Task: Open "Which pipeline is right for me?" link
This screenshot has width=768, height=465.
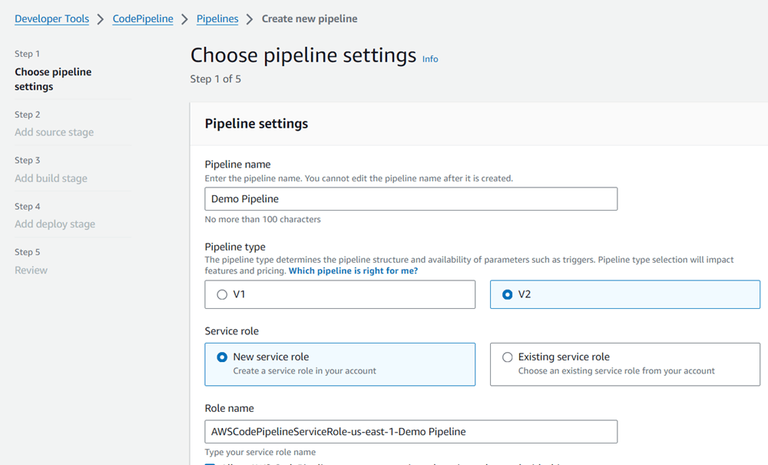Action: click(x=353, y=271)
